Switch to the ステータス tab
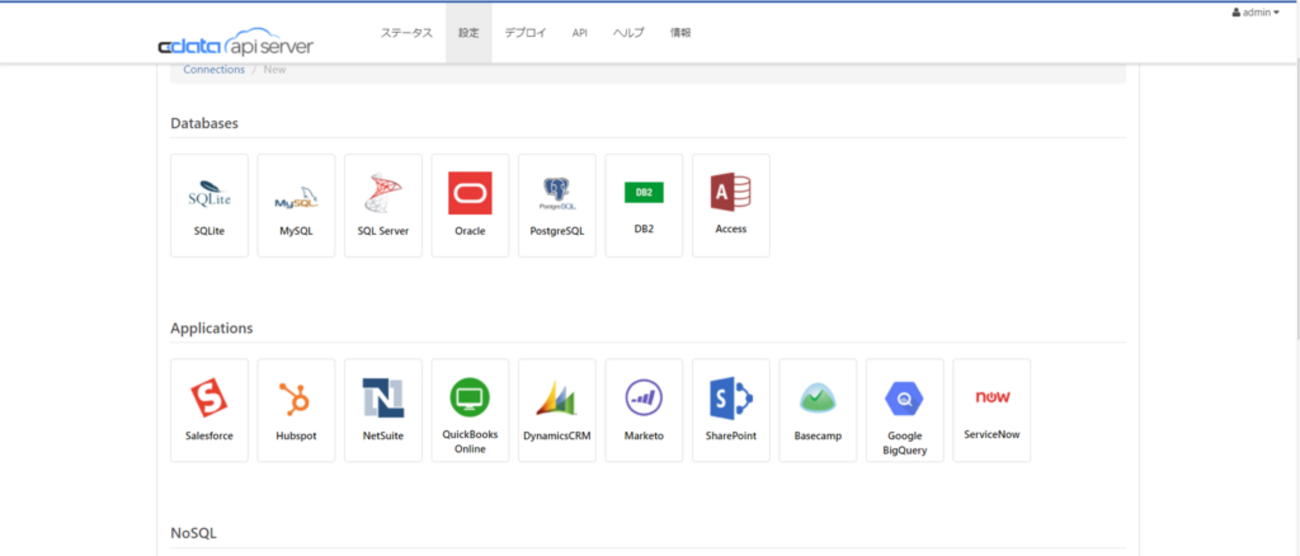The height and width of the screenshot is (556, 1300). [x=406, y=33]
